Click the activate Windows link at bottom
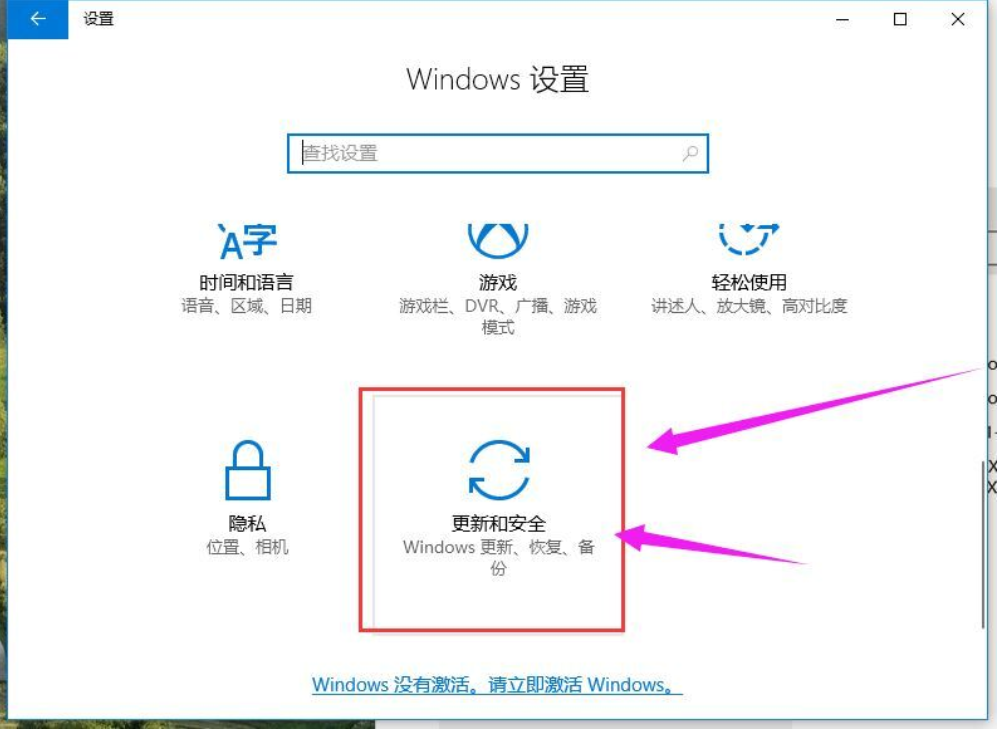 click(x=497, y=685)
